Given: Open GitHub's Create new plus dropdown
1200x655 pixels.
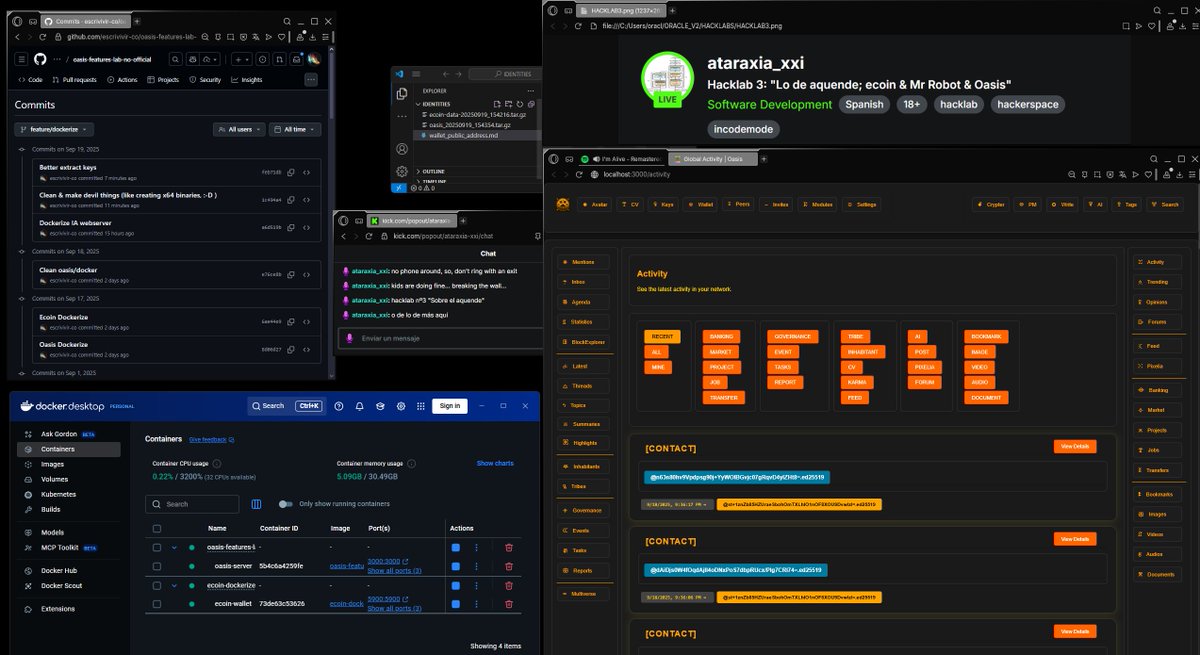Looking at the screenshot, I should click(243, 59).
